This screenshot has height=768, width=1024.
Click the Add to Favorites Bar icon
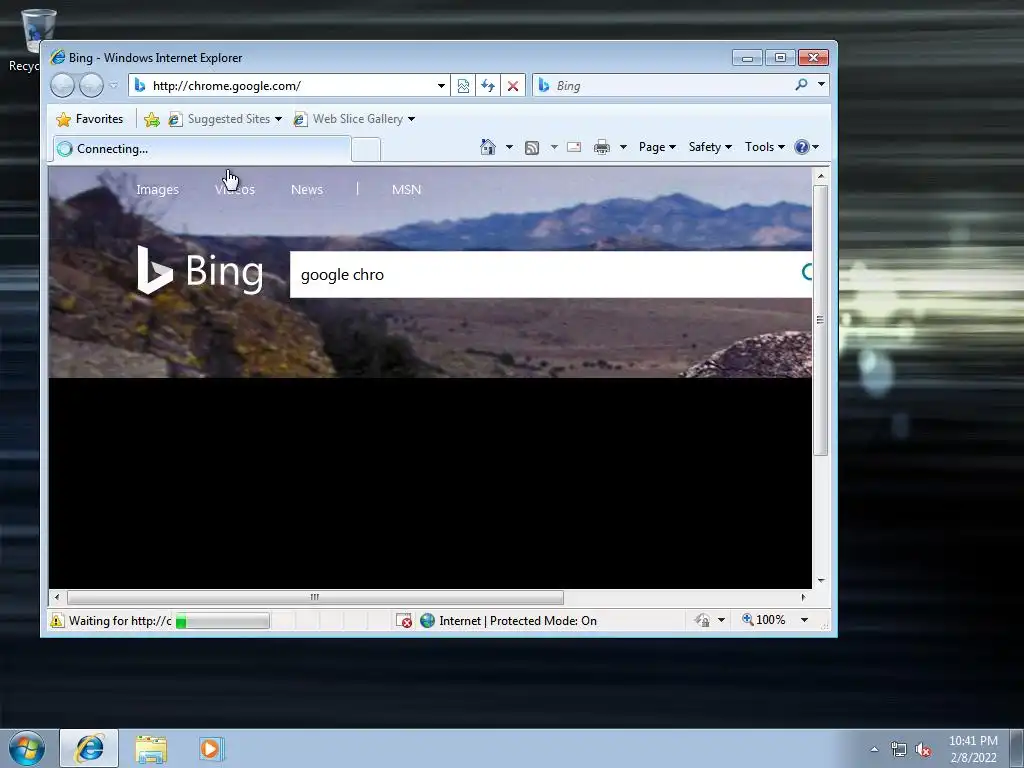(x=152, y=119)
